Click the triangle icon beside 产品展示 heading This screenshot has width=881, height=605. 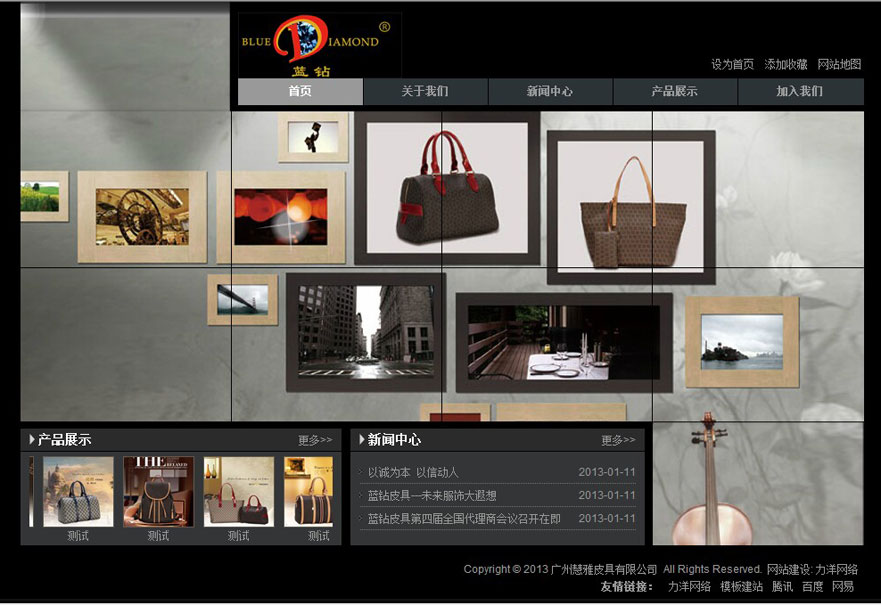click(x=32, y=439)
